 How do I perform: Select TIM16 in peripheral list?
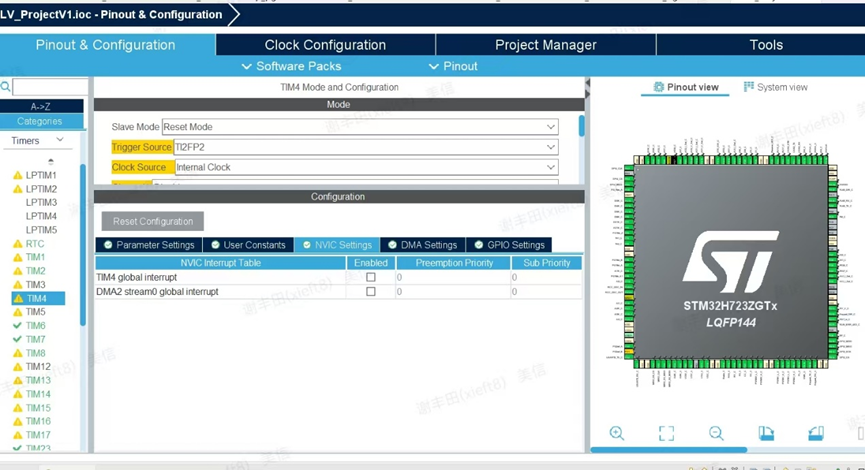click(38, 421)
